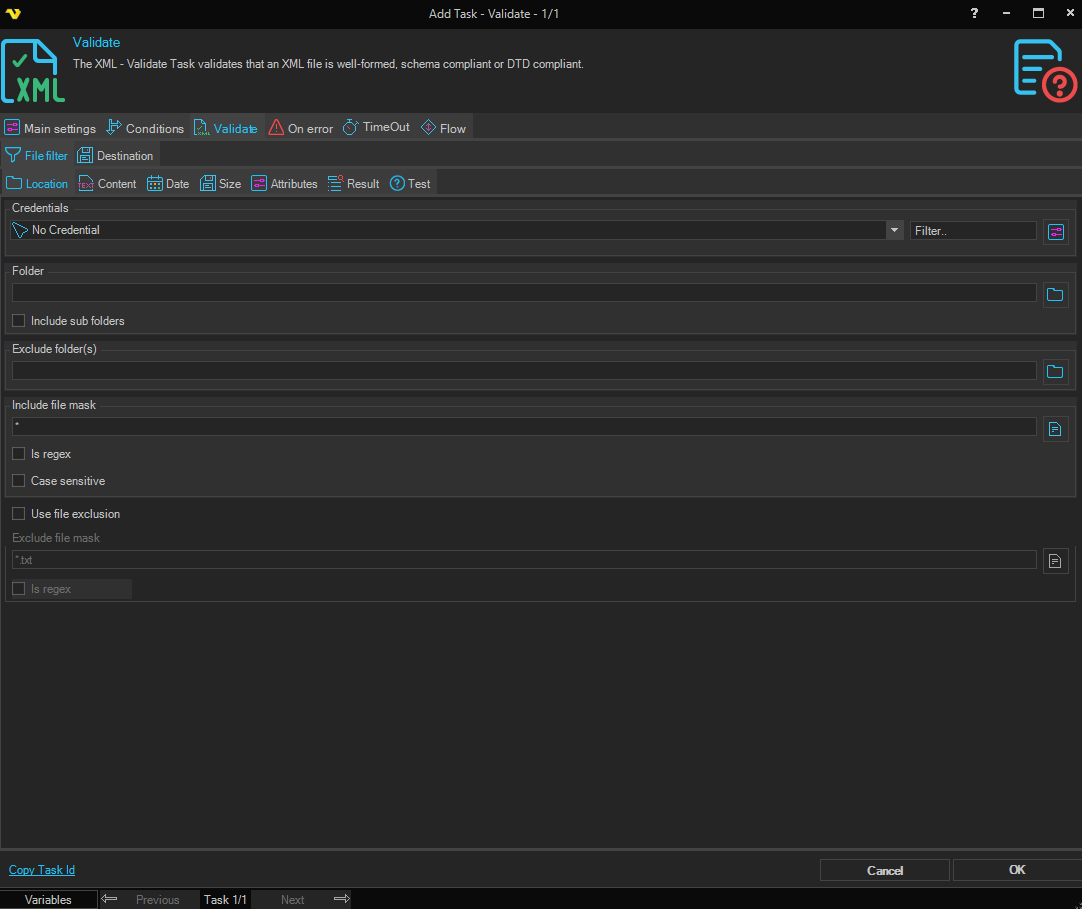Open the Exclude file mask editor icon
This screenshot has width=1082, height=909.
(x=1055, y=560)
